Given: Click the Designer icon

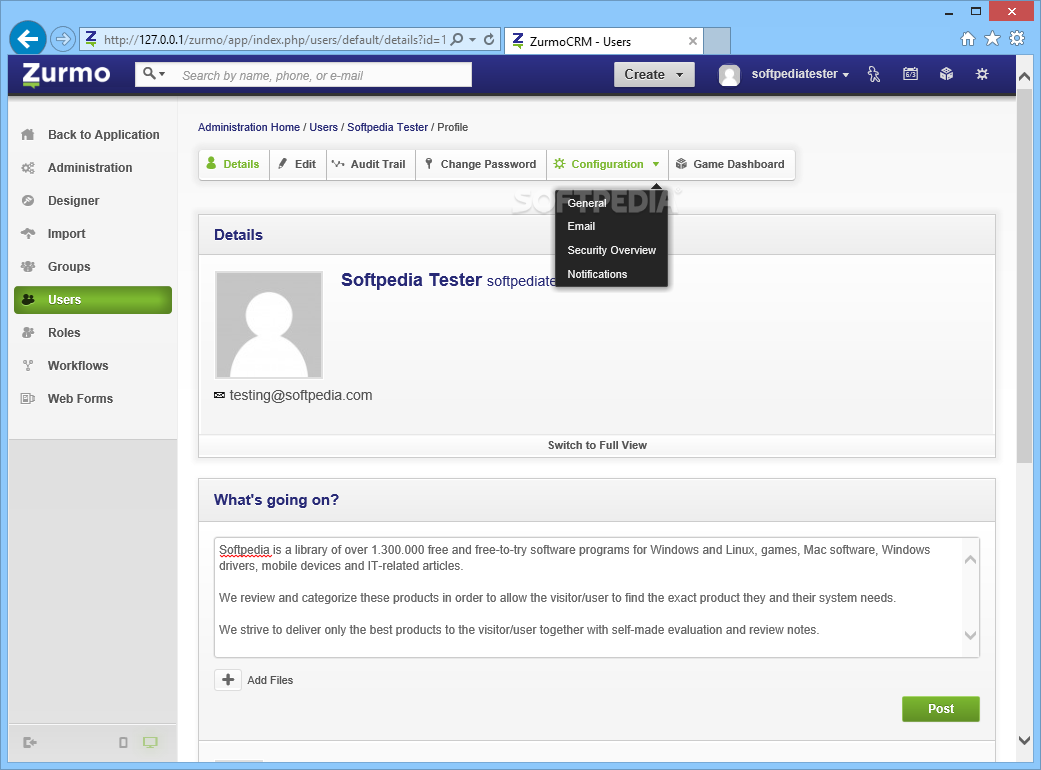Looking at the screenshot, I should coord(28,200).
